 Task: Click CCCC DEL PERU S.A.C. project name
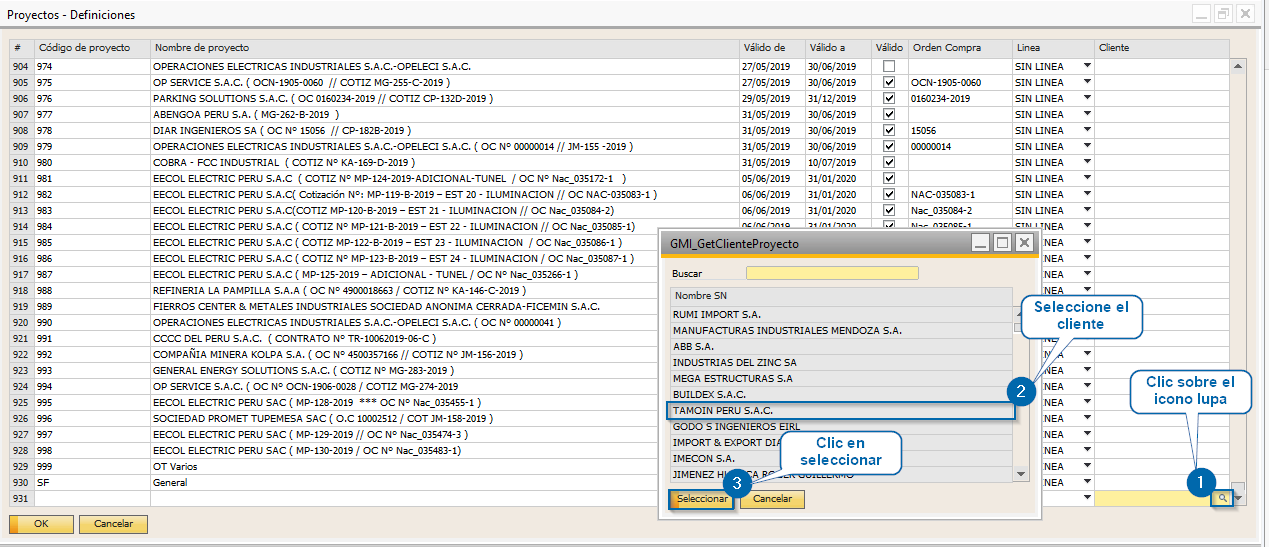(445, 338)
